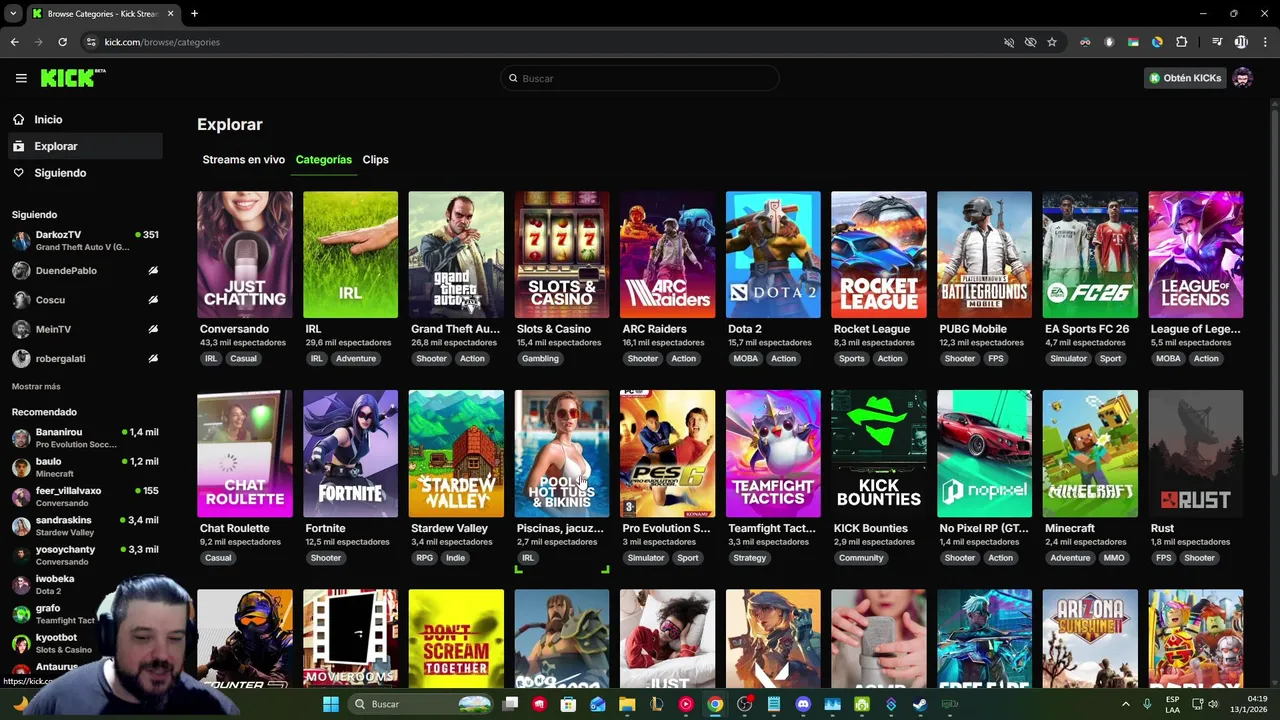Click the Chat Roulette title link
1280x720 pixels.
234,528
